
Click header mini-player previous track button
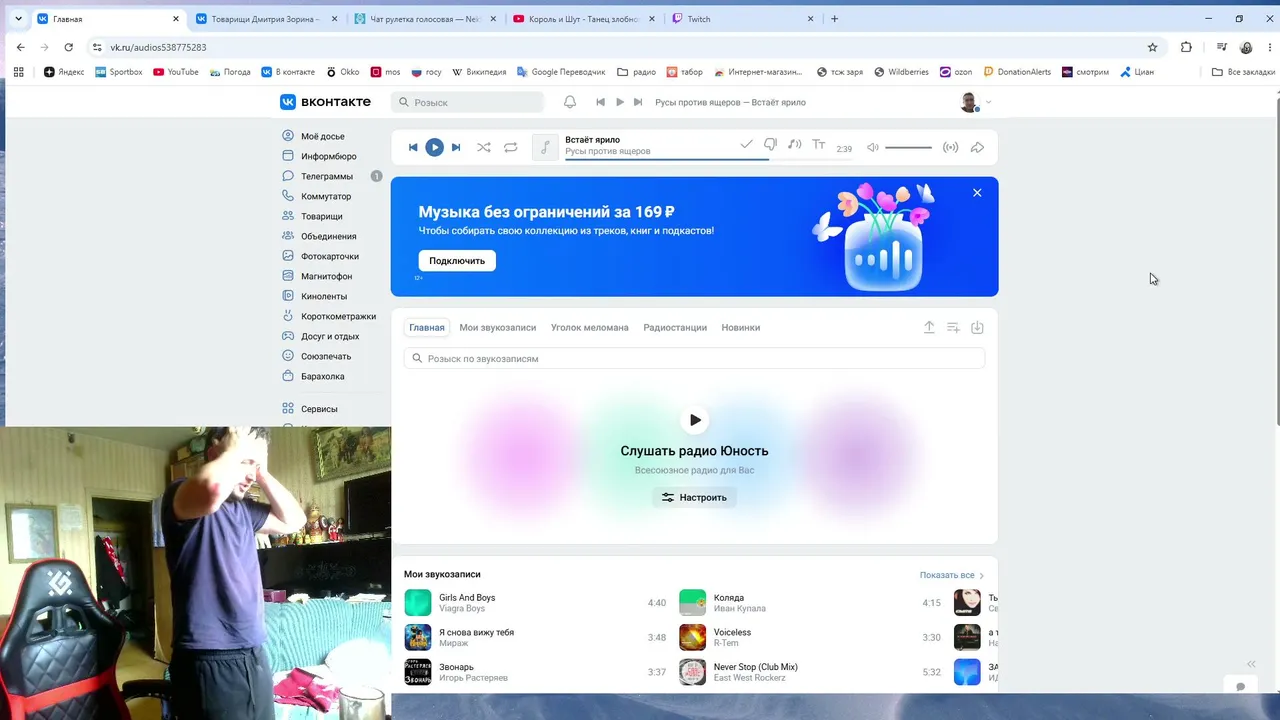tap(601, 102)
